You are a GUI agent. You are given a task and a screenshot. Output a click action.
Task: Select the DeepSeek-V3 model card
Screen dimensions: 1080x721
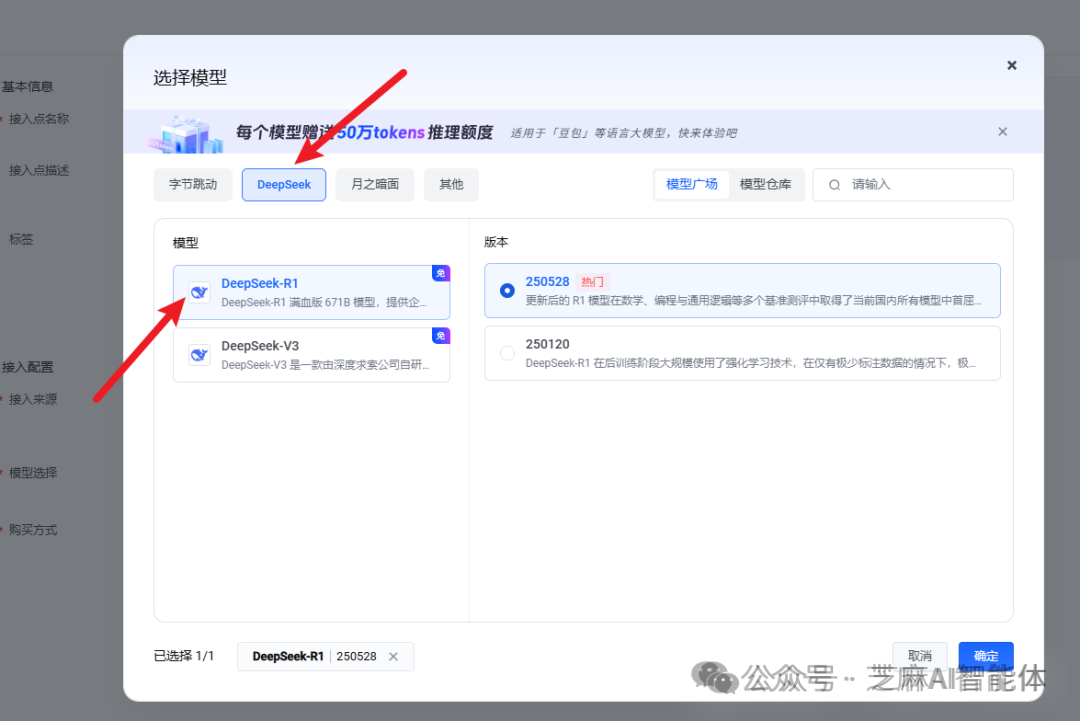[x=310, y=354]
